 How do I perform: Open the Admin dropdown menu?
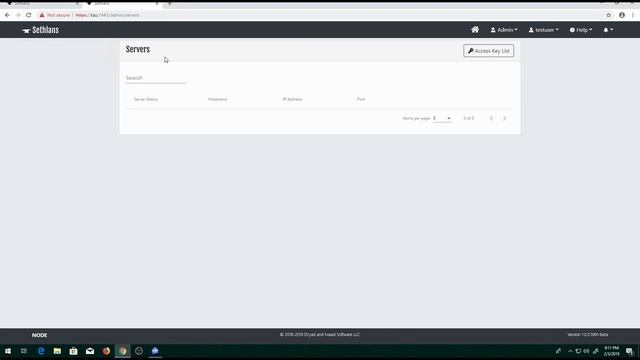click(x=504, y=30)
